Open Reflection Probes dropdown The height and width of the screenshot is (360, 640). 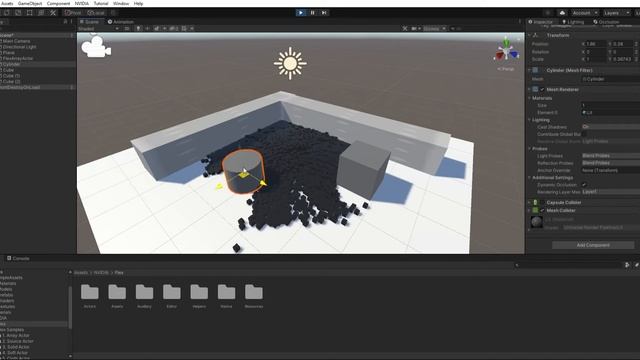(x=611, y=163)
